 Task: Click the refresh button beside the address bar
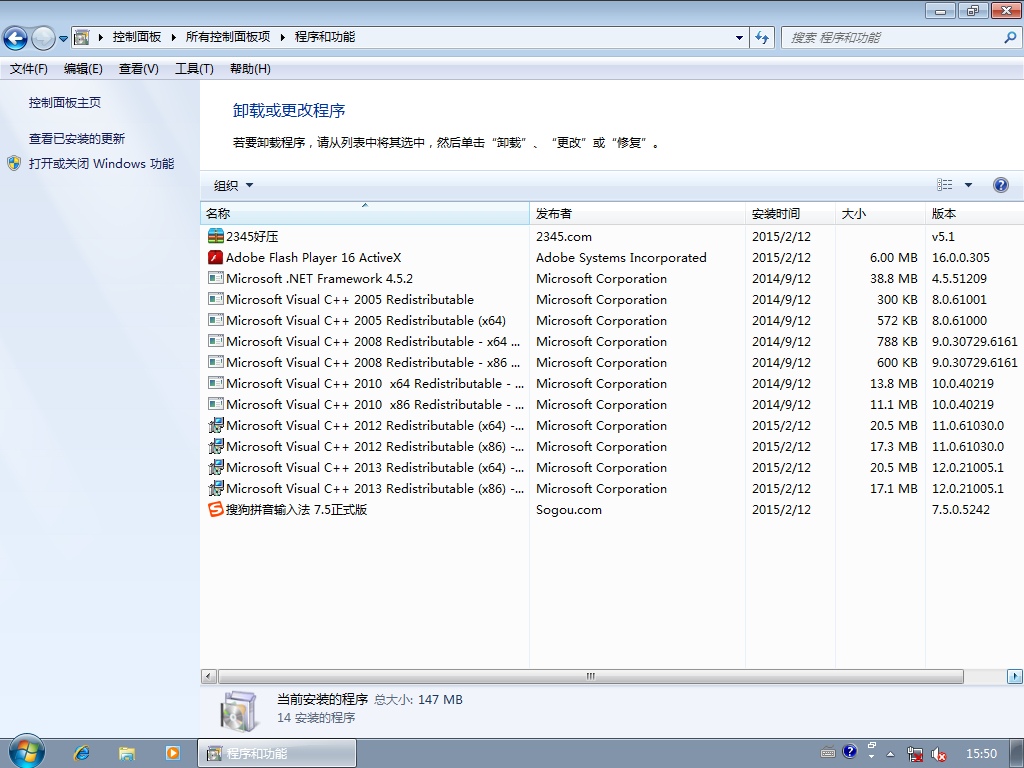762,37
